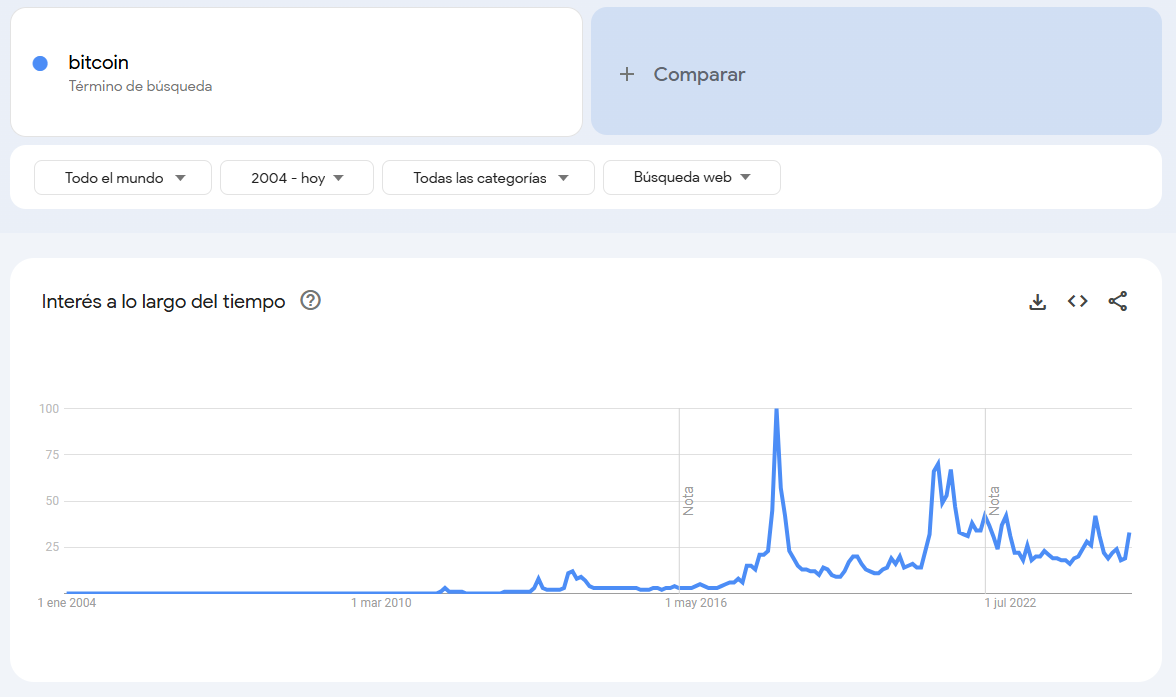This screenshot has height=697, width=1176.
Task: Open the 2004 - hoy date range dropdown
Action: [297, 178]
